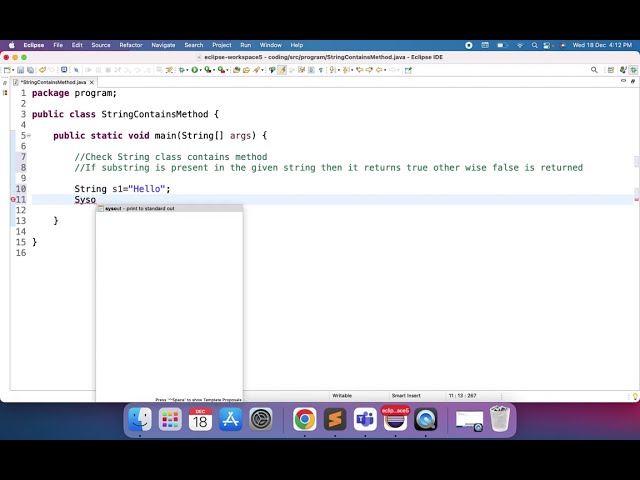Expand the Run configurations dropdown arrow
This screenshot has width=640, height=480.
point(200,70)
